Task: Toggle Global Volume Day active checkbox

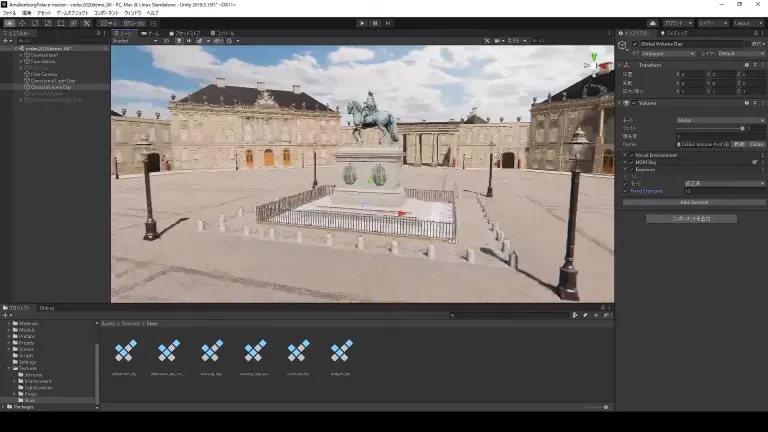Action: (x=635, y=44)
